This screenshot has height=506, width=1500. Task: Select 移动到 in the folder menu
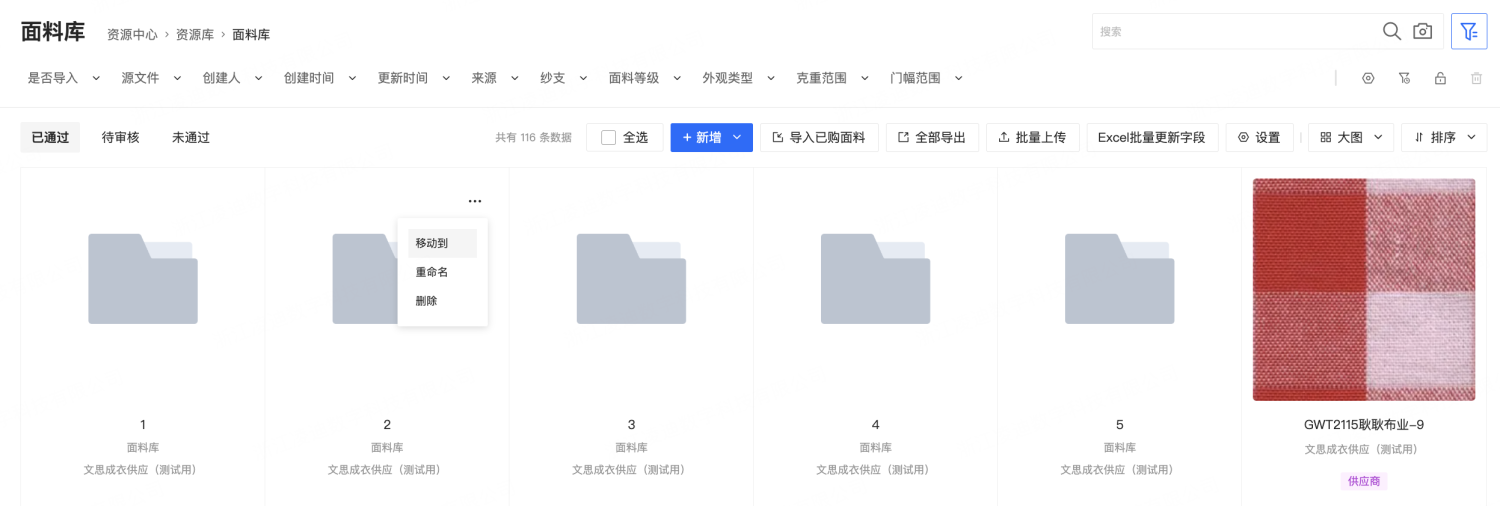tap(432, 243)
